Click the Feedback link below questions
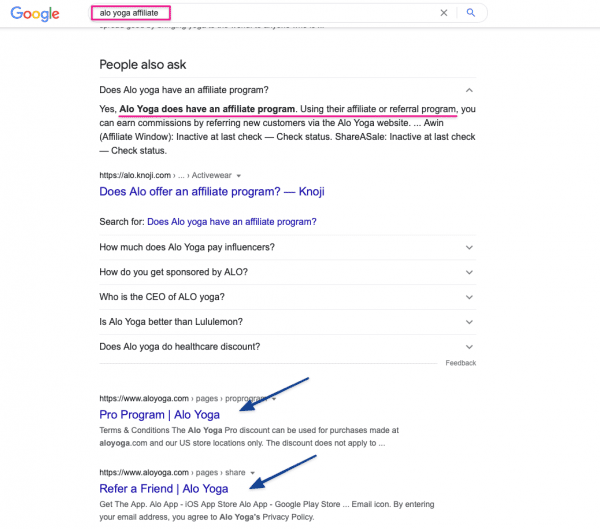The height and width of the screenshot is (529, 600). tap(461, 363)
